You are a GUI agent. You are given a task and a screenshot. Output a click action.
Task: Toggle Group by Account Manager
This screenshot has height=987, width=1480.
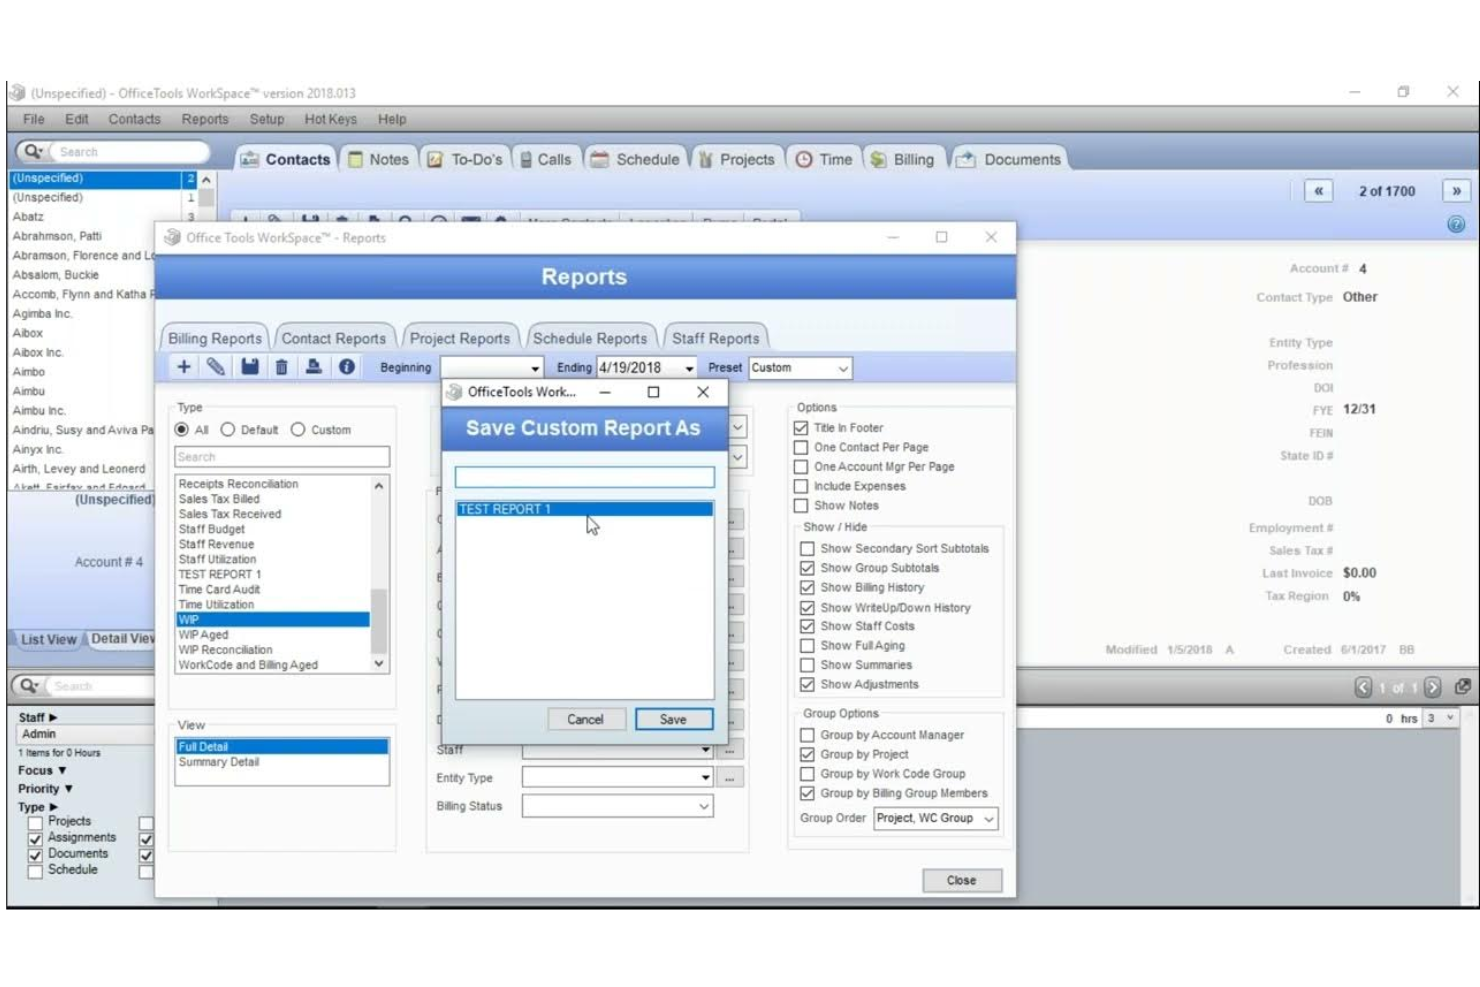807,734
